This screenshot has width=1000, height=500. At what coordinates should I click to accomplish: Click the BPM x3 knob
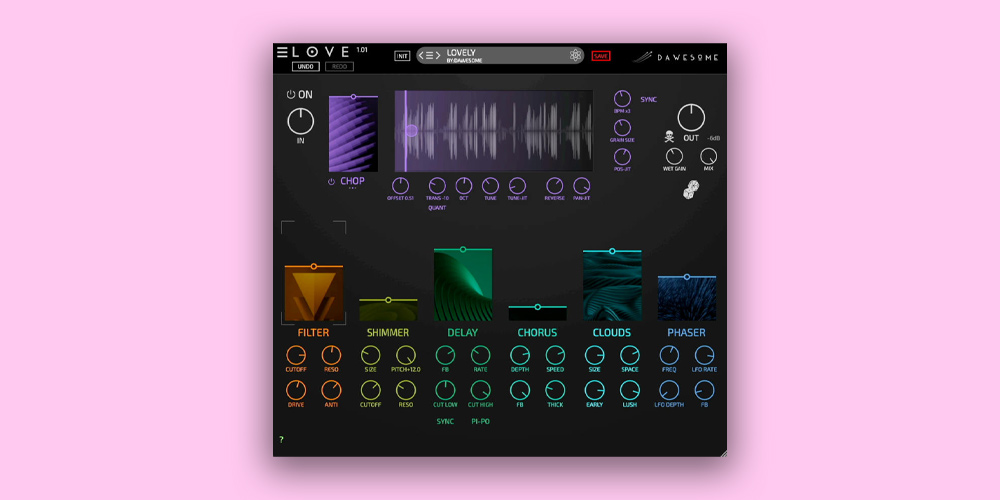click(x=622, y=99)
